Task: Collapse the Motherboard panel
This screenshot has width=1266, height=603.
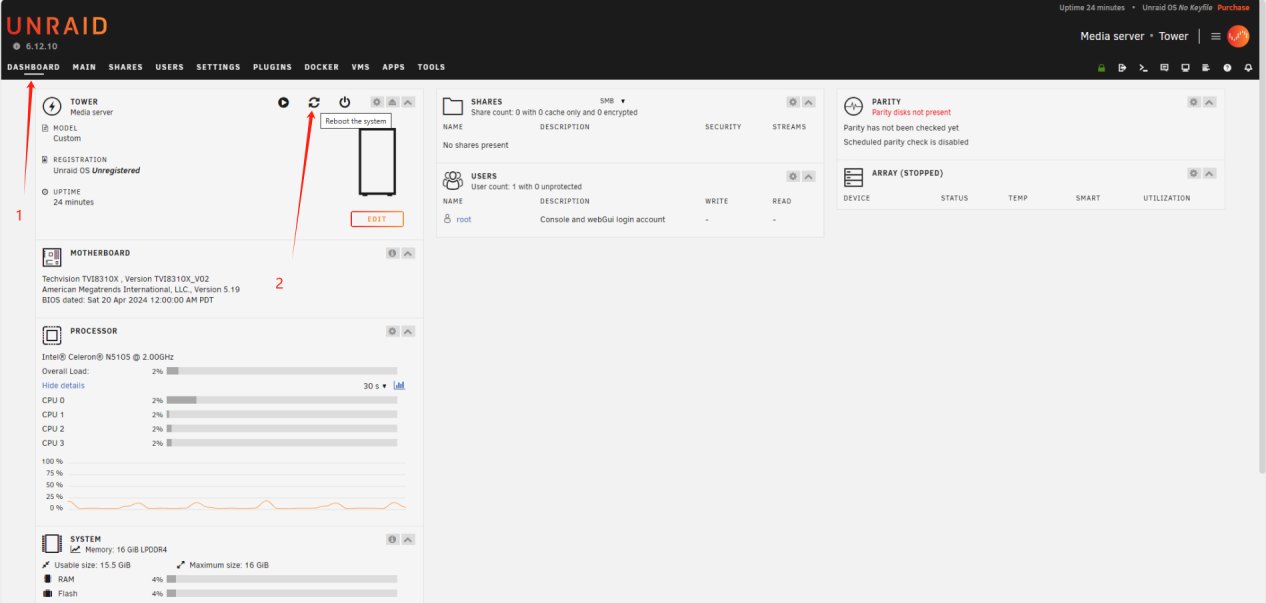Action: click(x=408, y=254)
